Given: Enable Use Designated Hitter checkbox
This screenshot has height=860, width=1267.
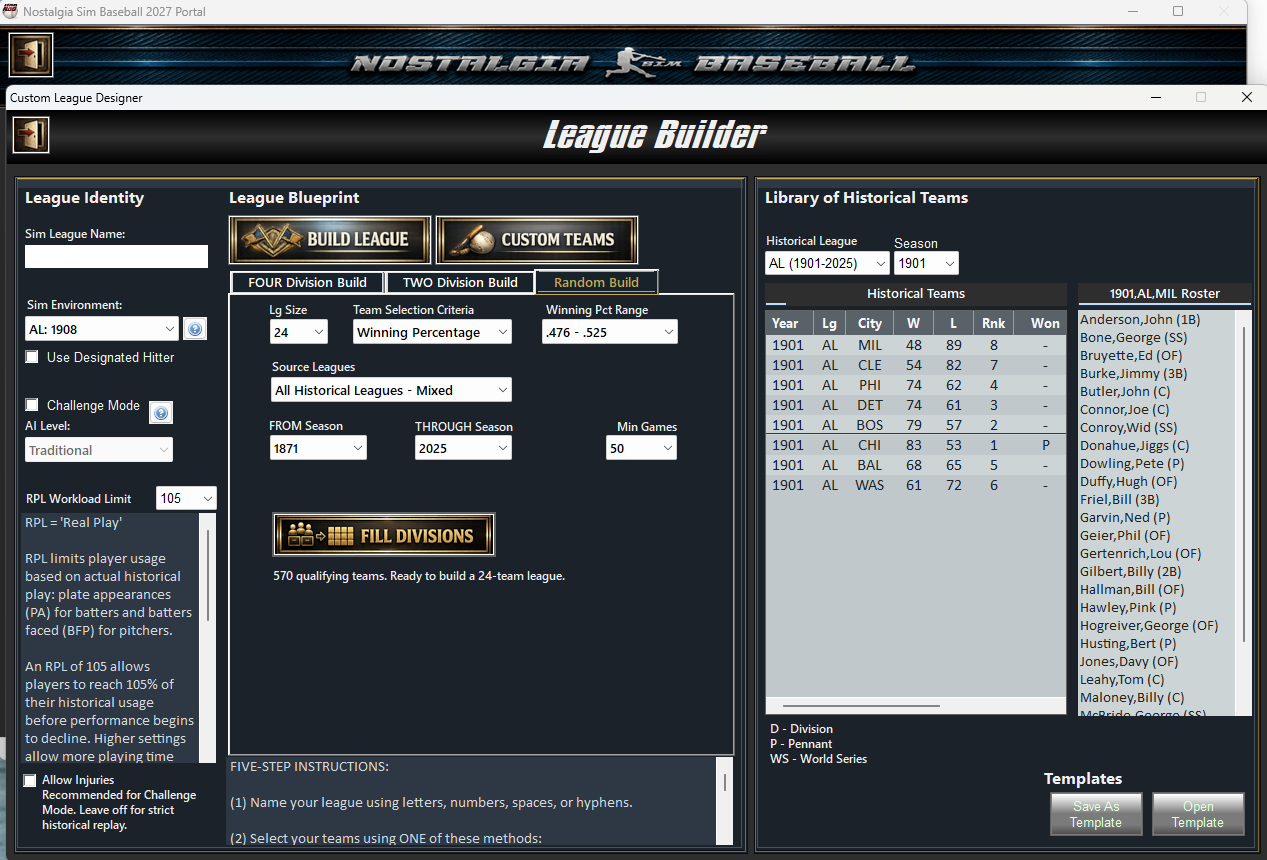Looking at the screenshot, I should point(32,357).
